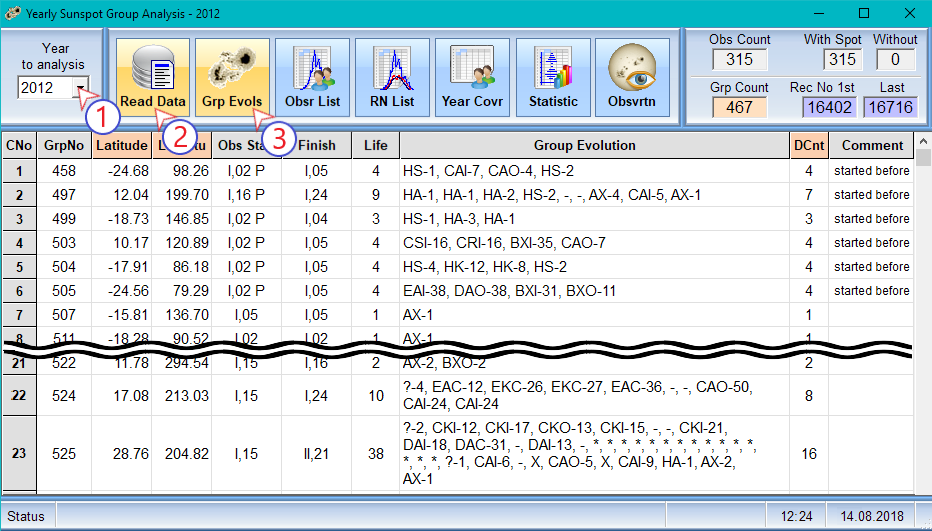The width and height of the screenshot is (932, 531).
Task: Click evolution text CSI-16, CRI-16, BXI-35, CAO-7
Action: (504, 243)
